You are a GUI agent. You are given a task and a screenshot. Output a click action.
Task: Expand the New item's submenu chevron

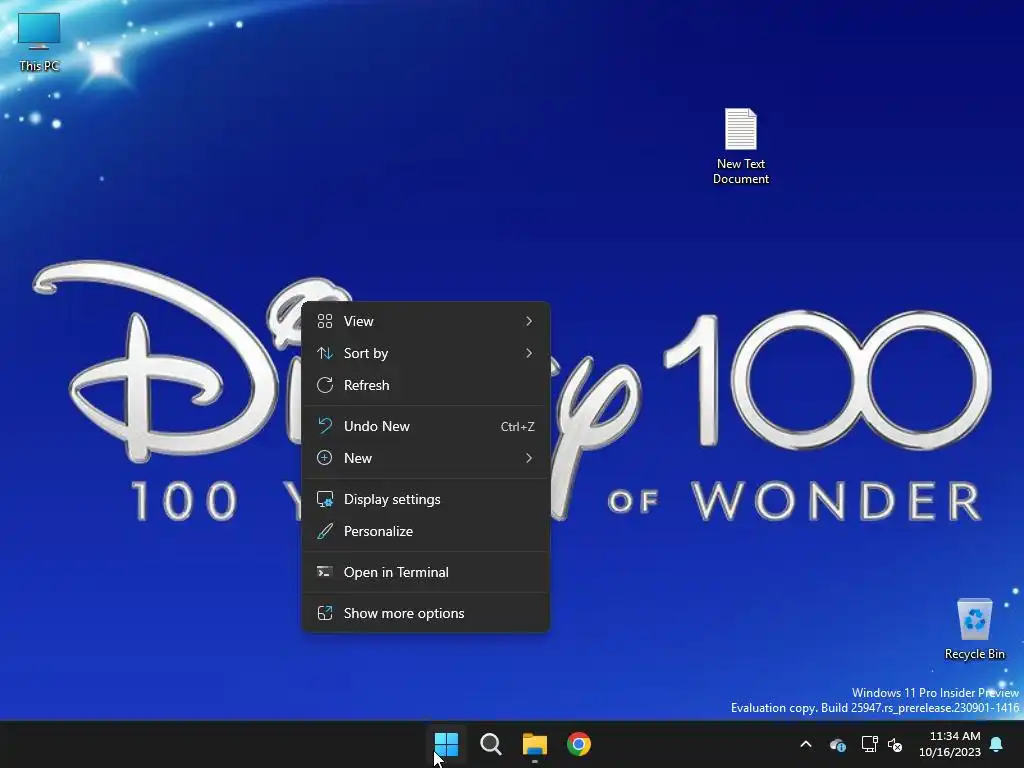(x=529, y=458)
